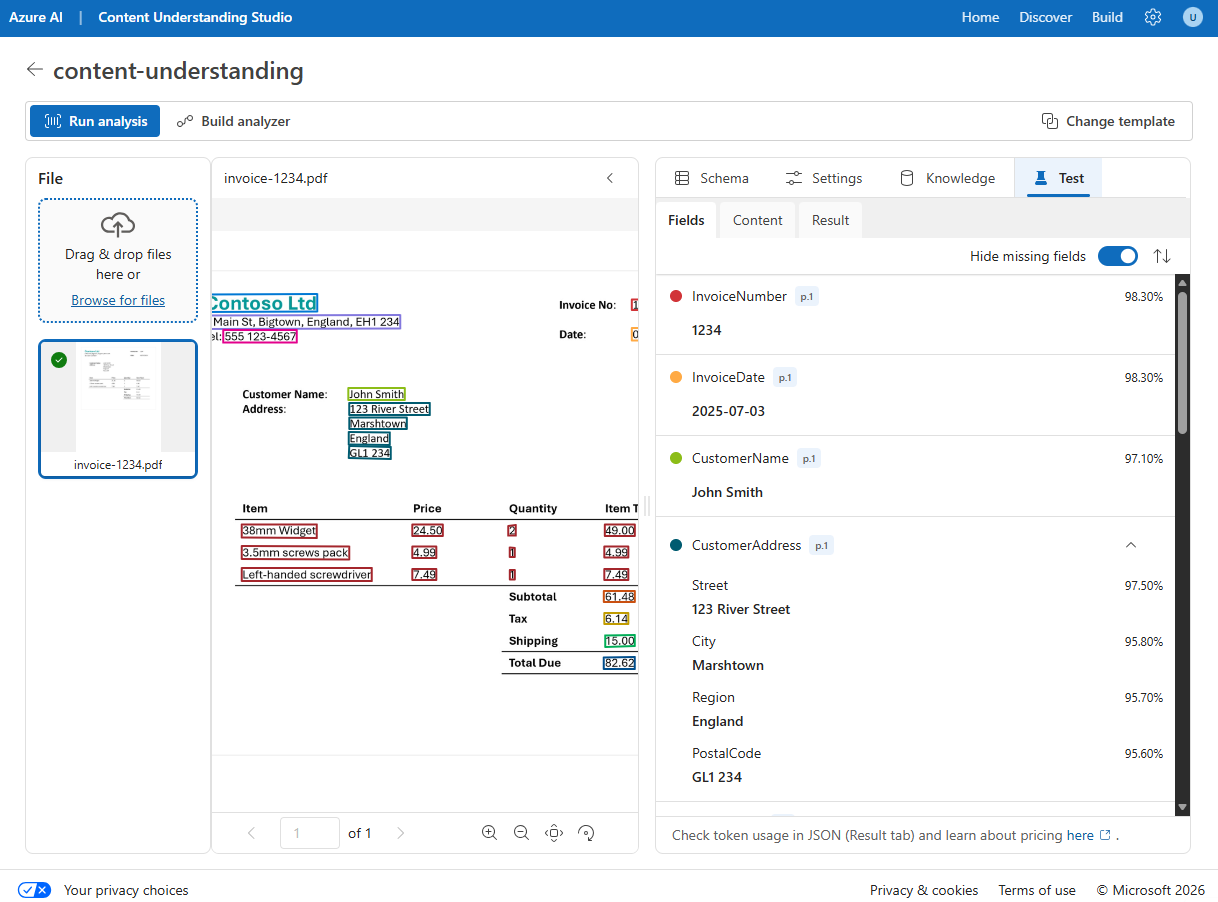
Task: Toggle off Hide missing fields
Action: 1117,256
